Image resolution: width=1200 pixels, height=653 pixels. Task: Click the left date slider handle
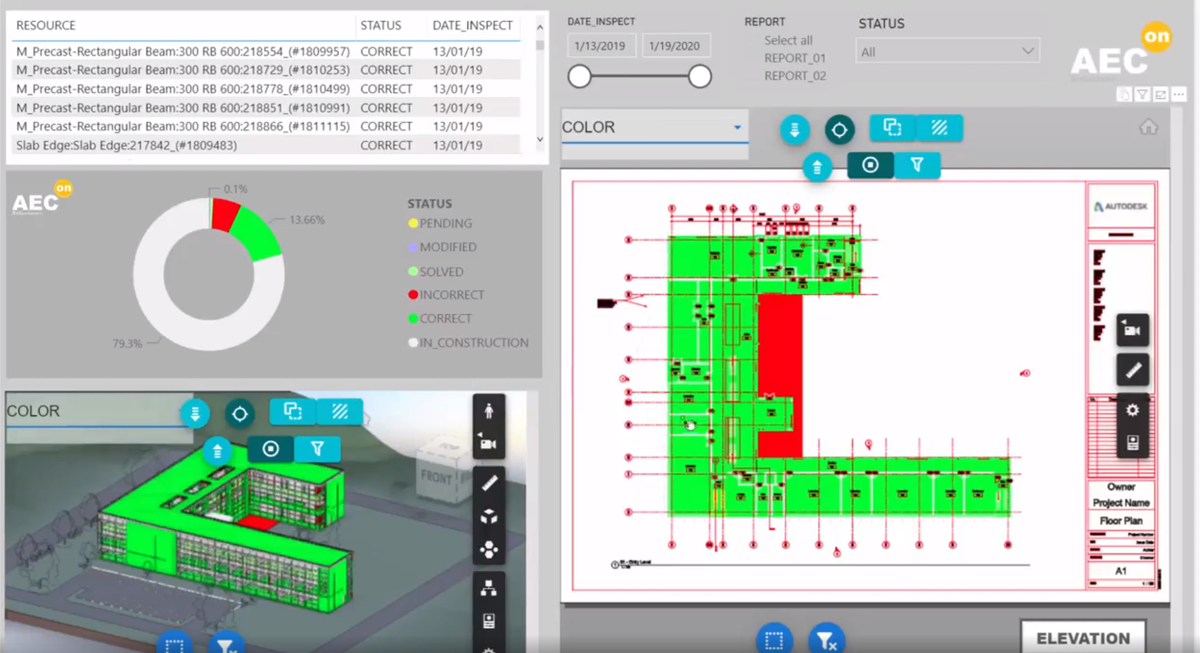point(579,76)
